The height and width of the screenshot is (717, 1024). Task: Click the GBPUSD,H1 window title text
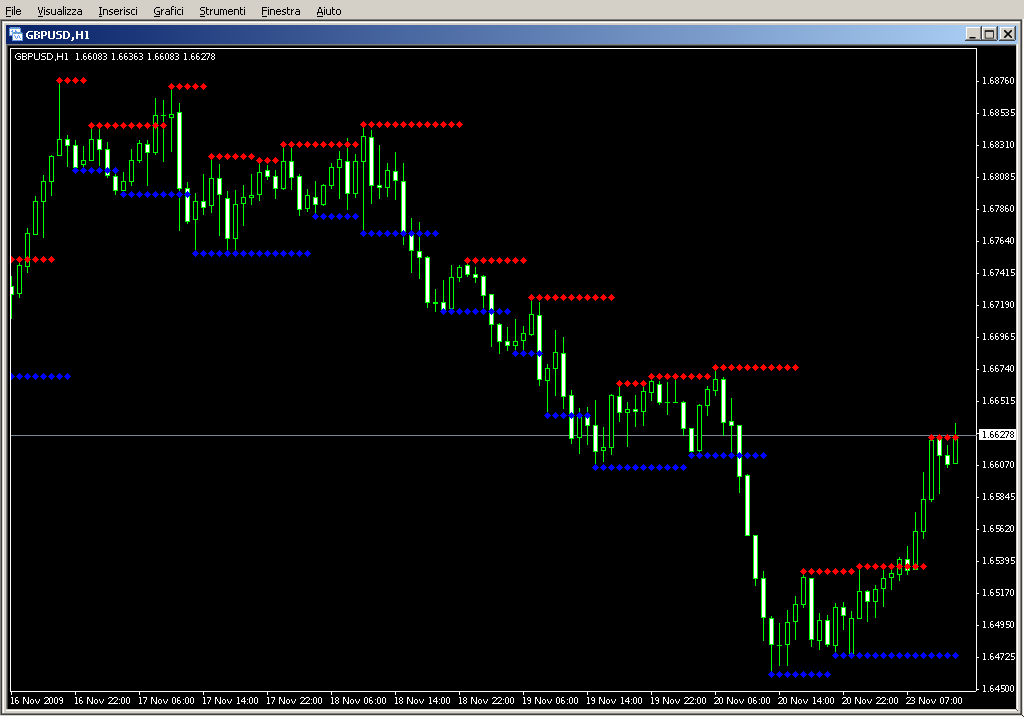point(57,35)
